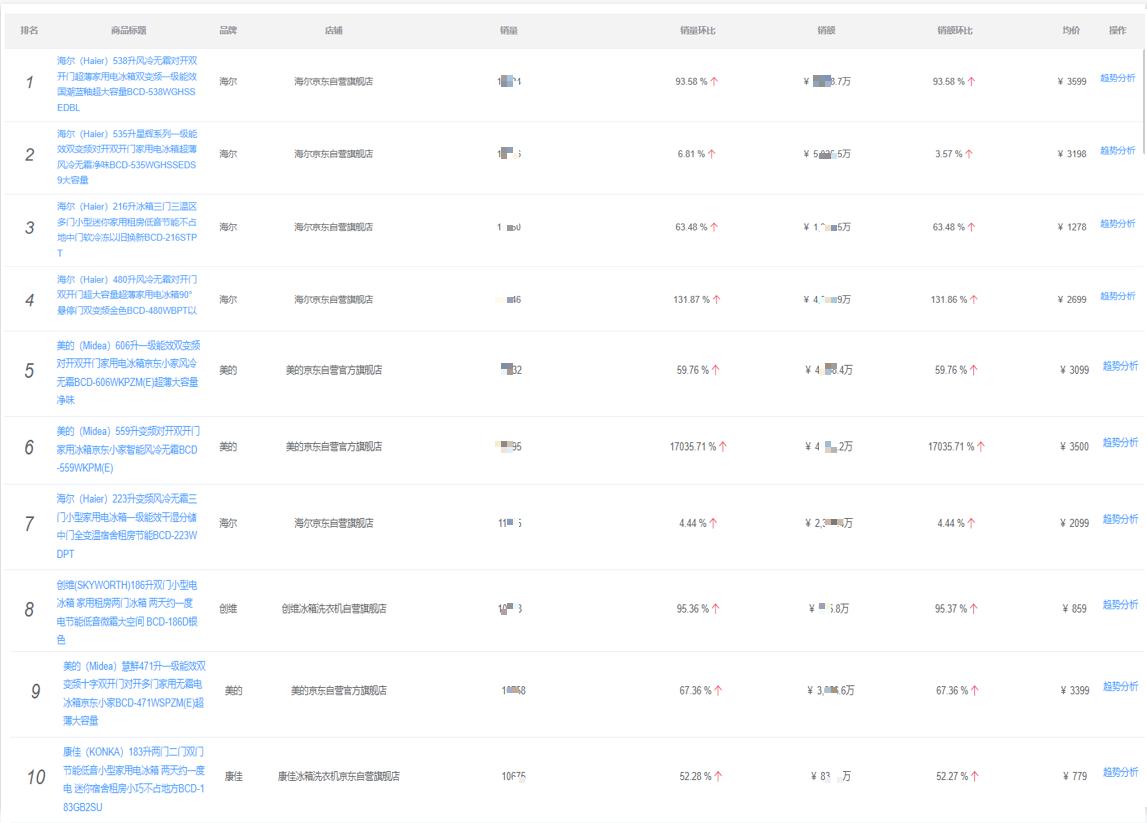The image size is (1147, 823).
Task: Click 趋势分析 for the ¥859 row
Action: (1120, 604)
